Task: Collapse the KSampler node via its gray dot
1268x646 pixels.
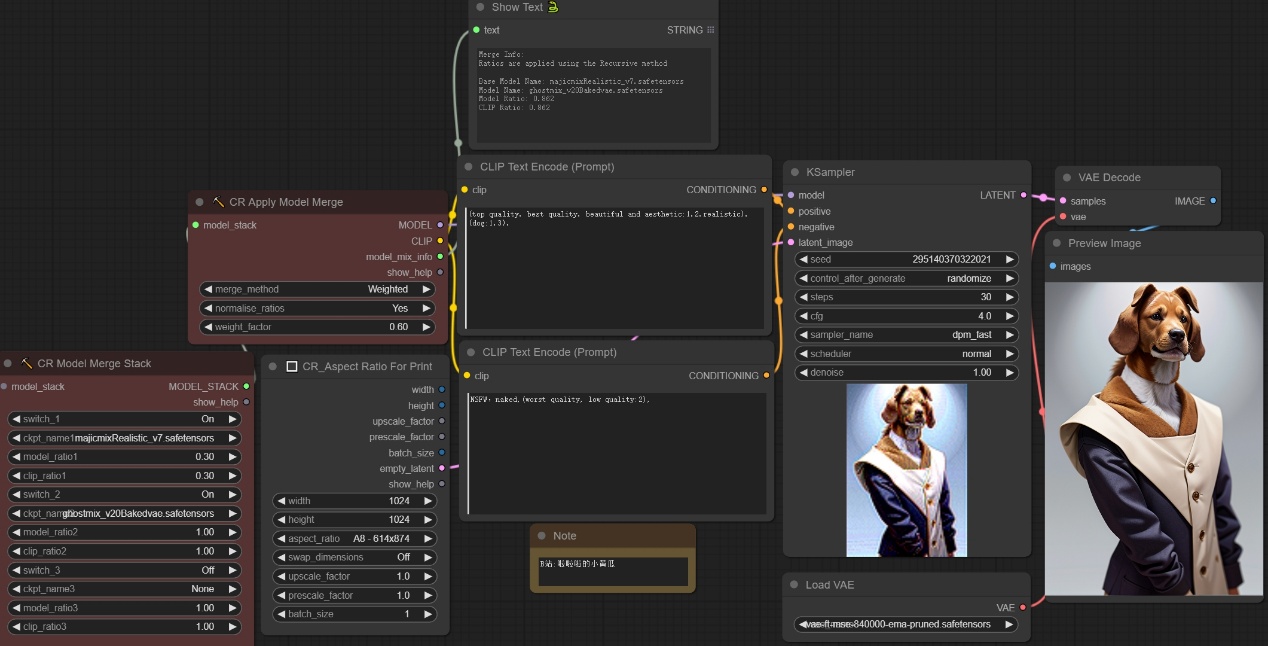Action: tap(794, 172)
